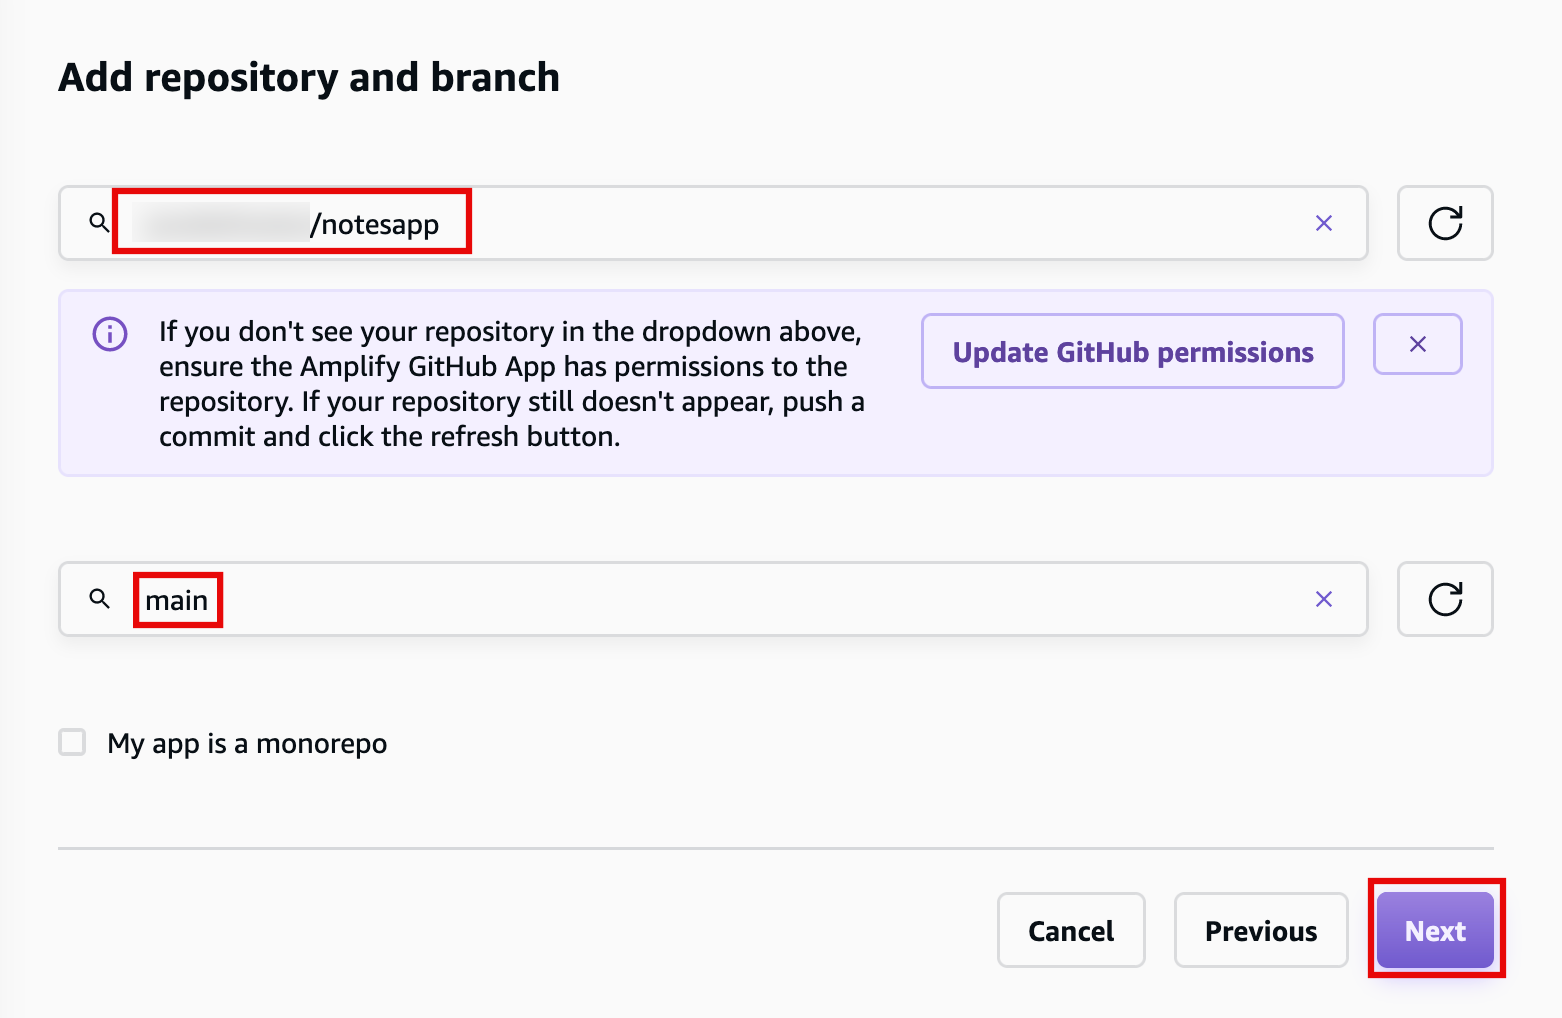Click Update GitHub permissions
This screenshot has width=1562, height=1018.
pos(1132,351)
